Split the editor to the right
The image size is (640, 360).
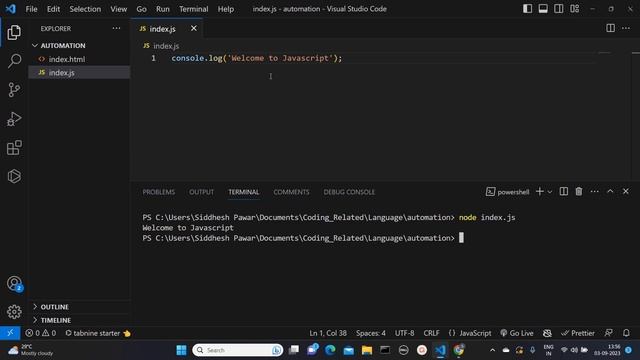tap(610, 28)
